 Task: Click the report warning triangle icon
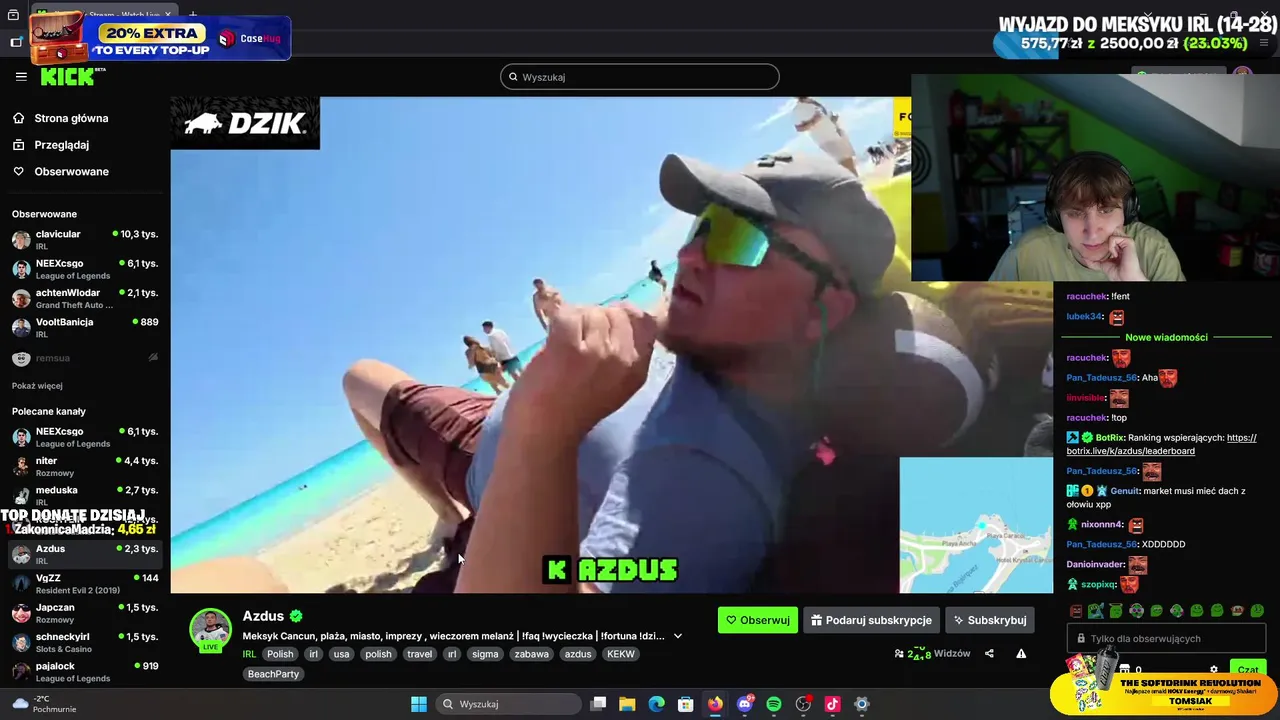point(1021,654)
